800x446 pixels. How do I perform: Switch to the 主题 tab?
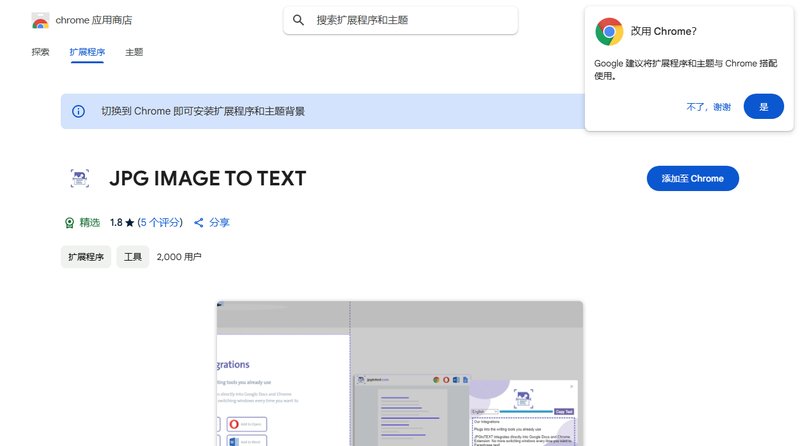click(134, 52)
